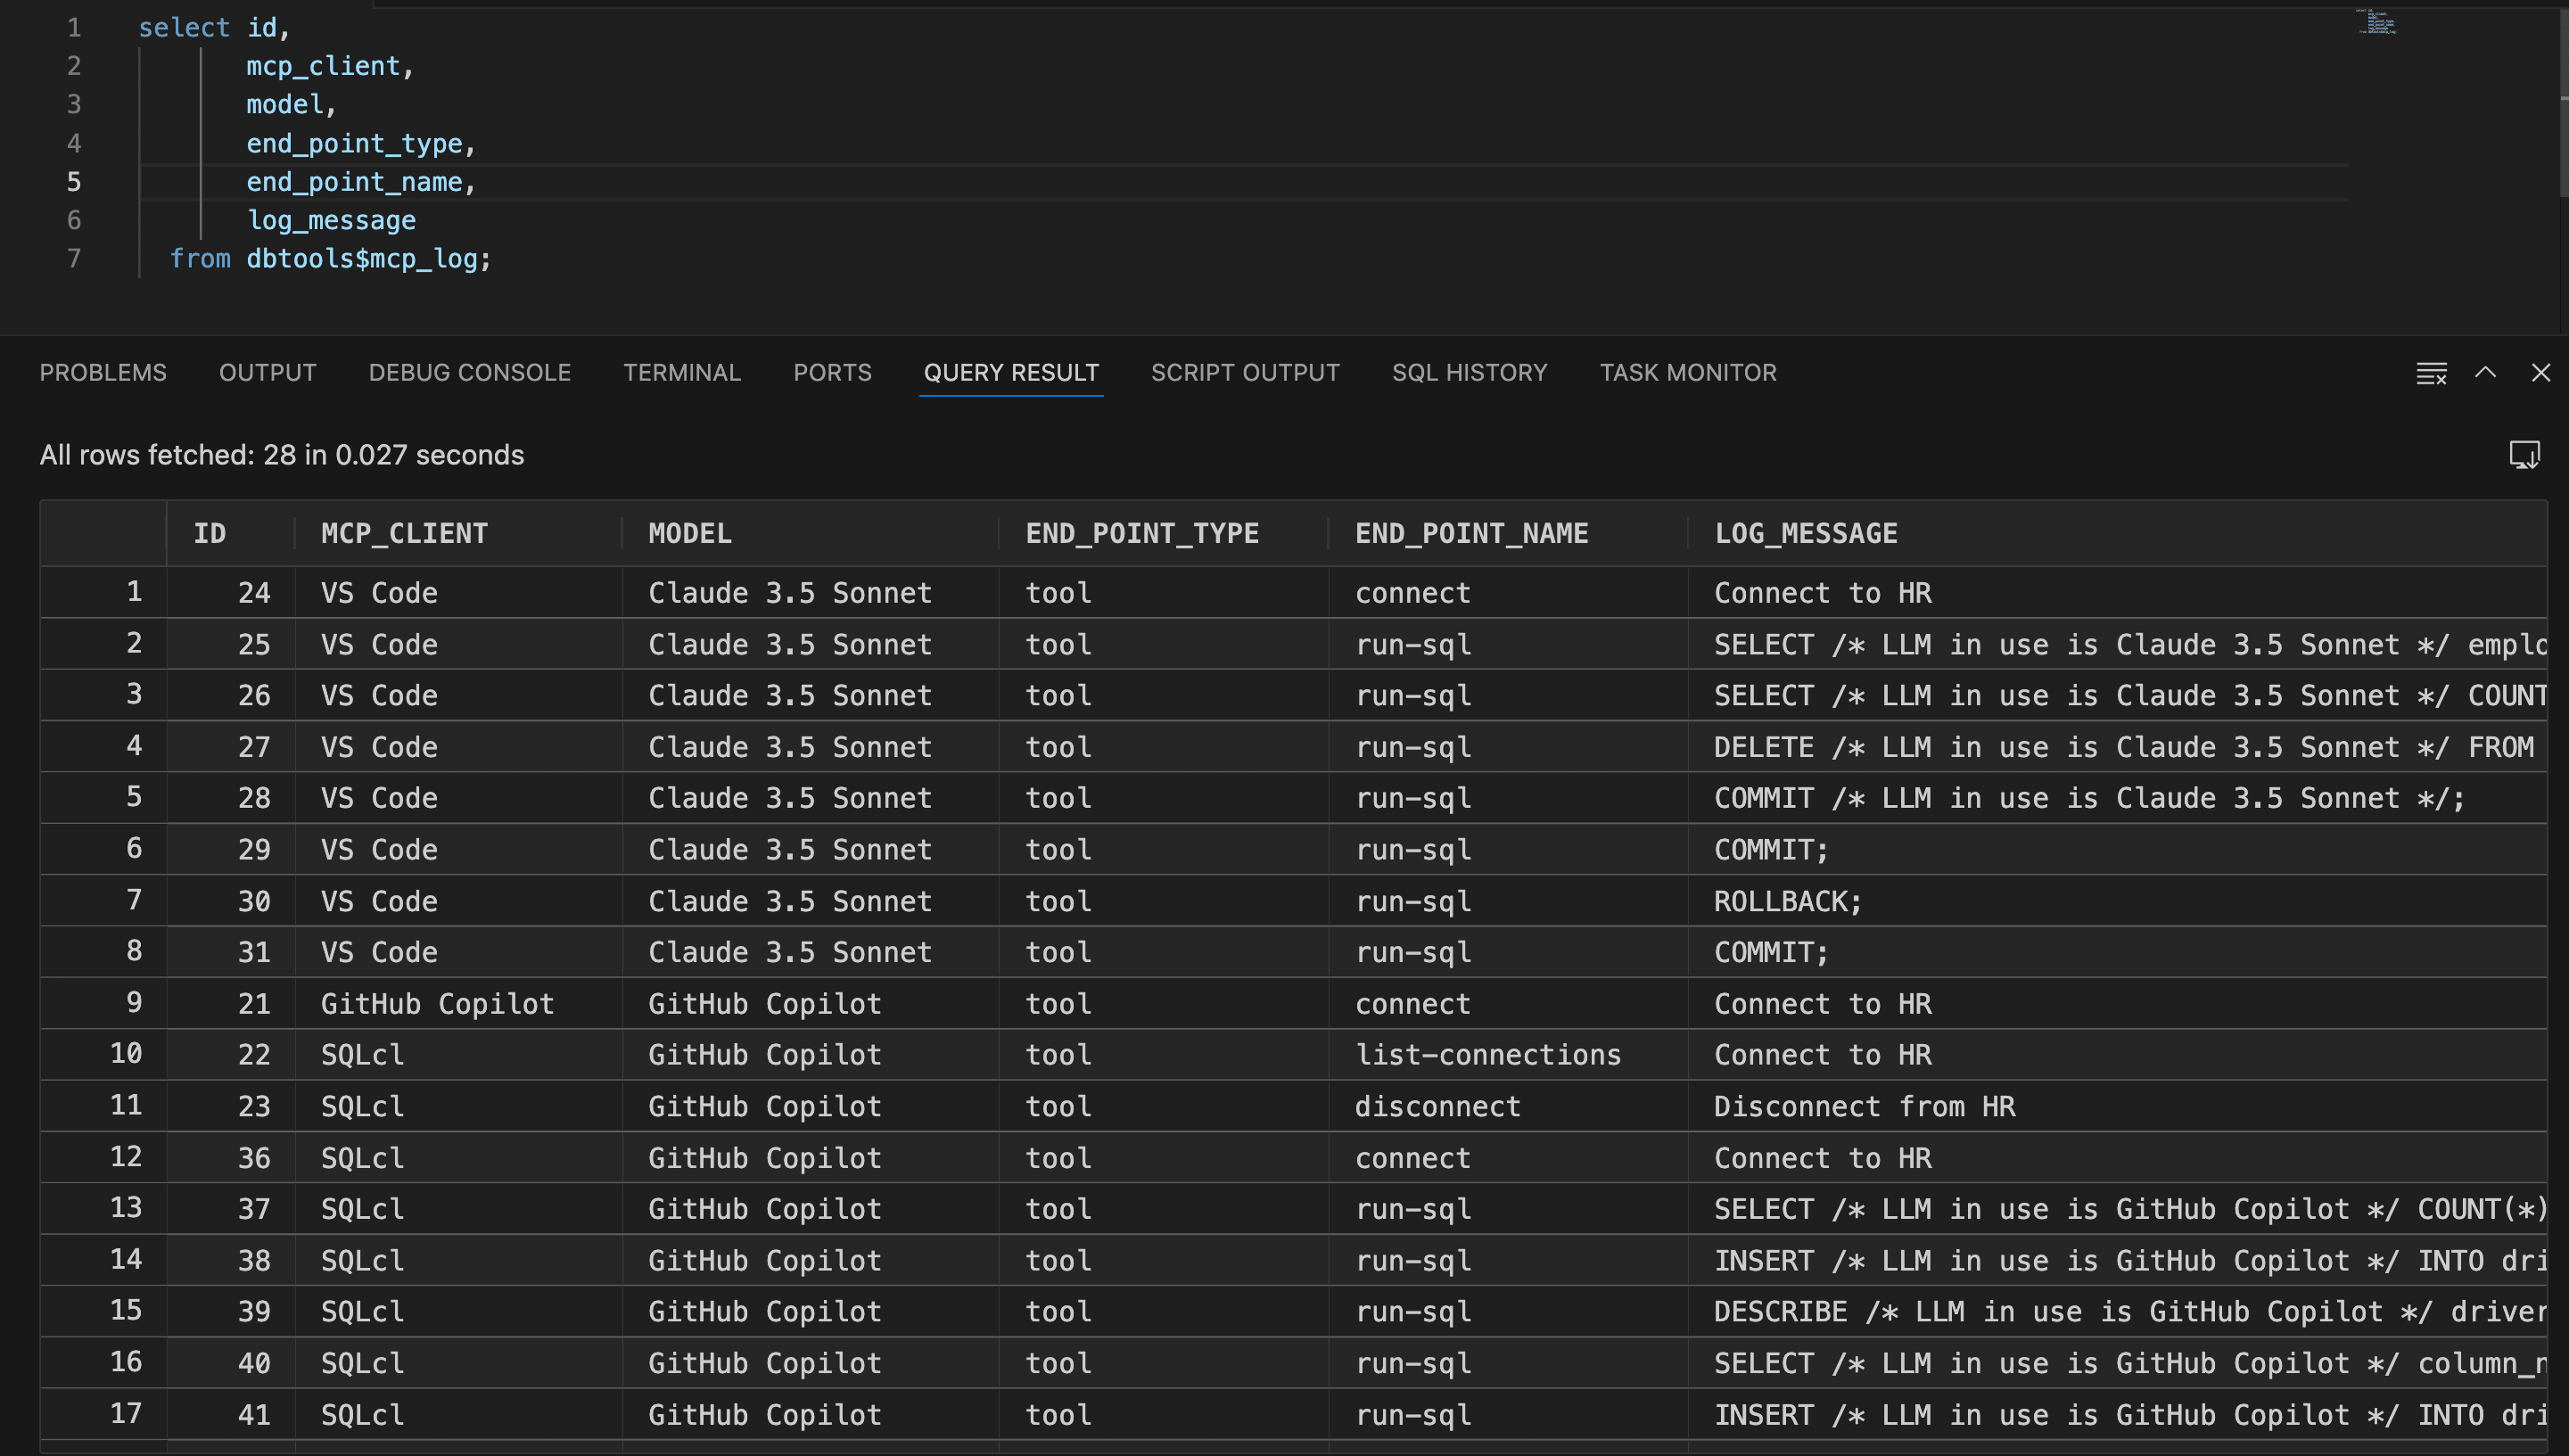The width and height of the screenshot is (2569, 1456).
Task: Click line number 7 in the editor gutter
Action: tap(73, 258)
